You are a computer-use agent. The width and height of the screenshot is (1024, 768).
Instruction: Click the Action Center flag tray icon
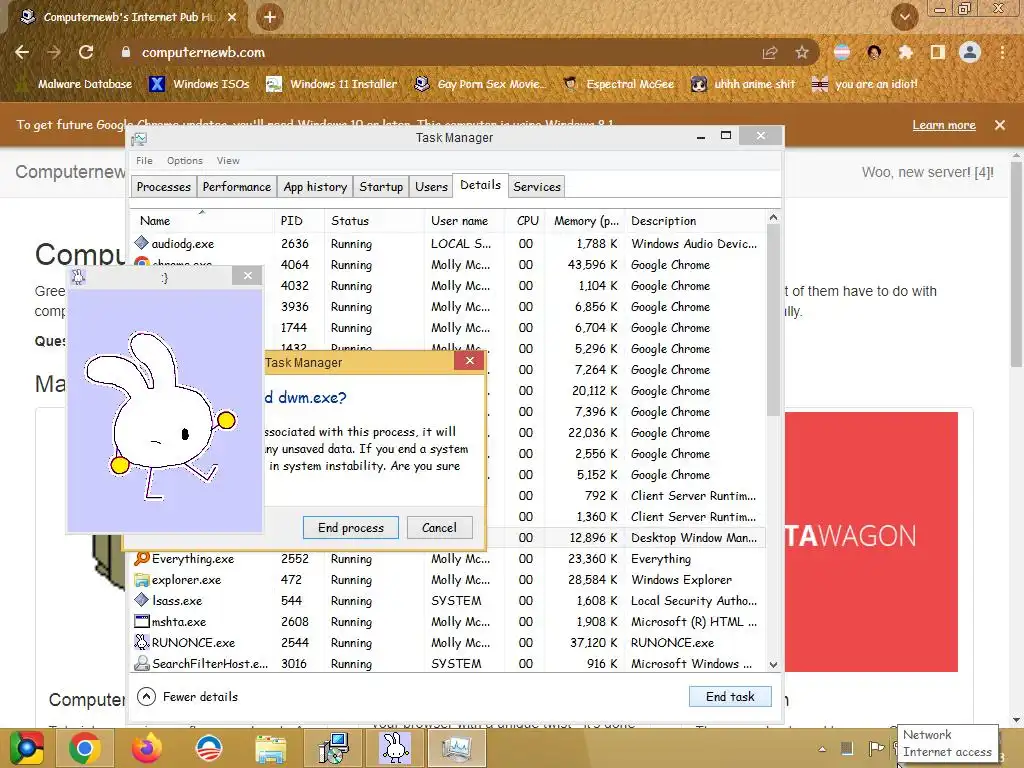pyautogui.click(x=876, y=748)
